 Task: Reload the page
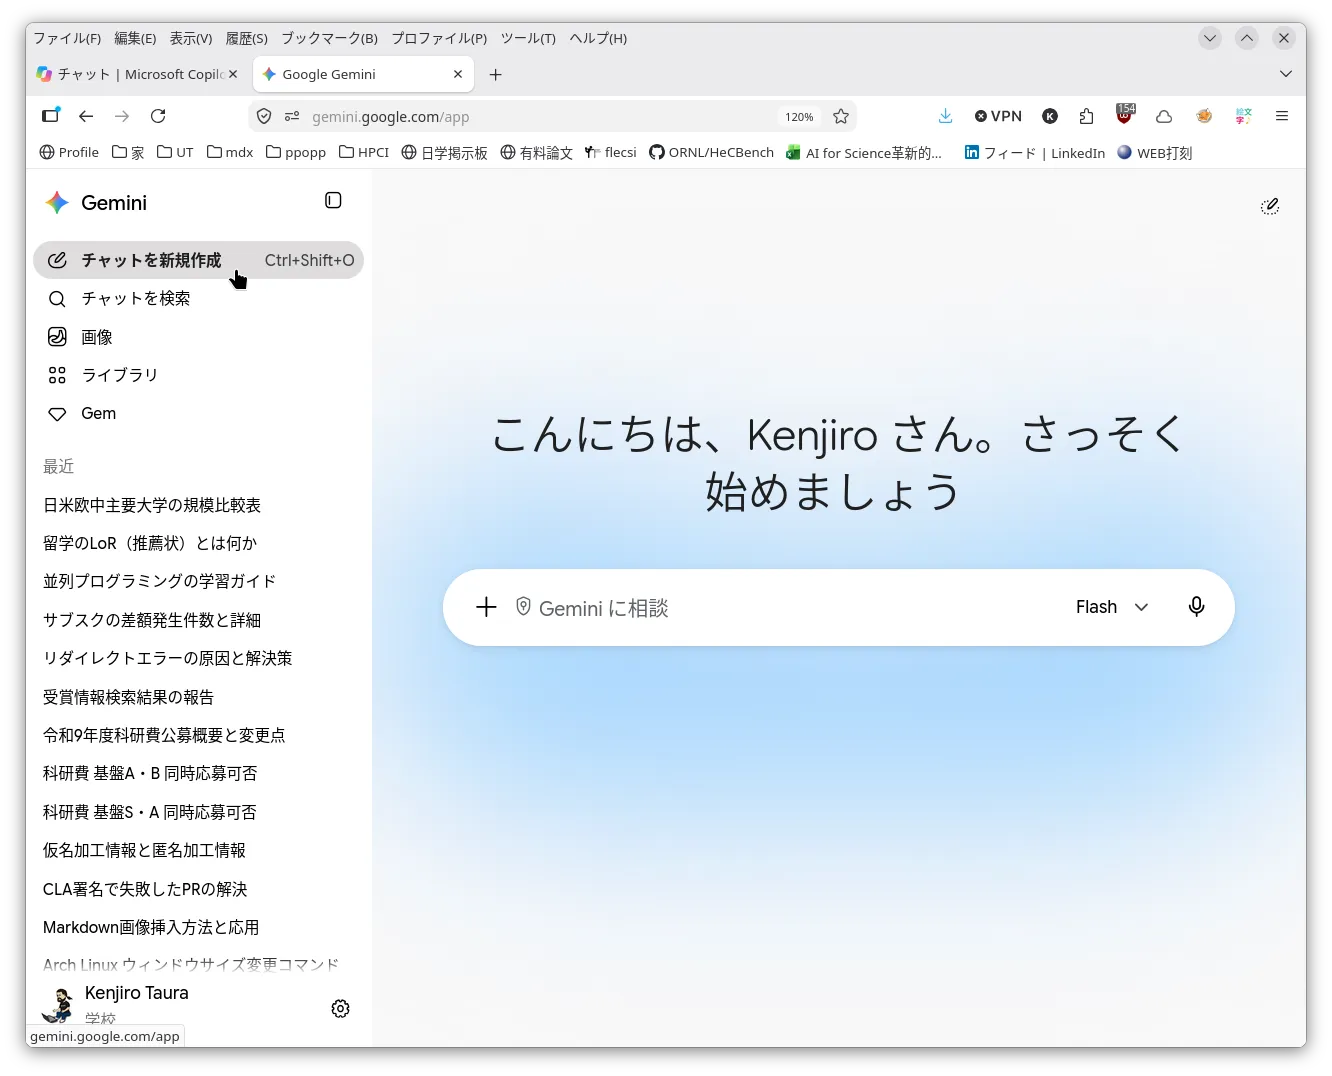click(x=158, y=116)
